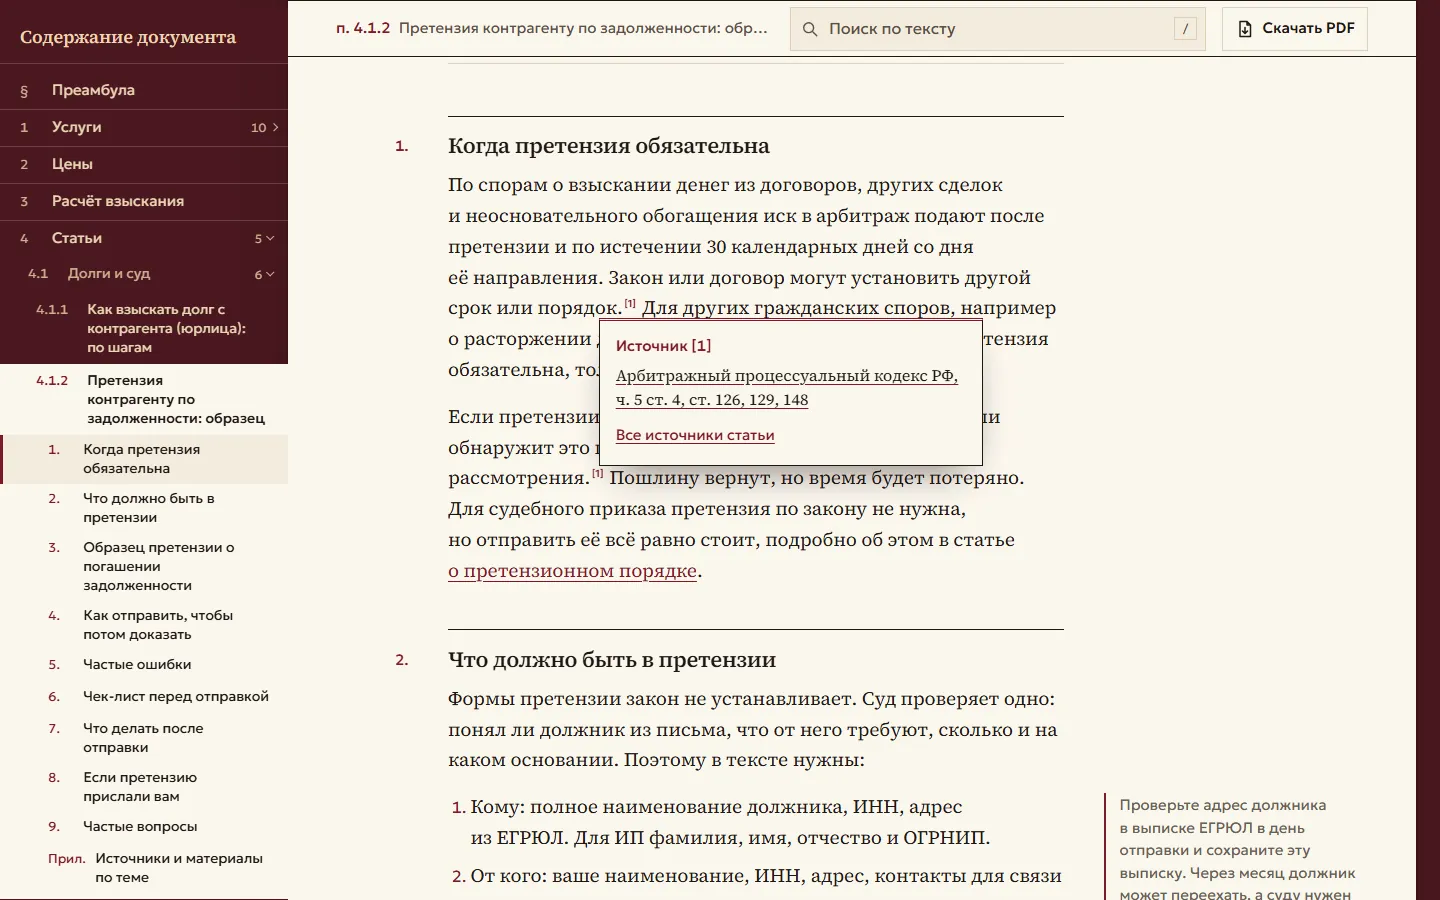Viewport: 1440px width, 900px height.
Task: Go to Что делать после отправки
Action: [x=144, y=738]
